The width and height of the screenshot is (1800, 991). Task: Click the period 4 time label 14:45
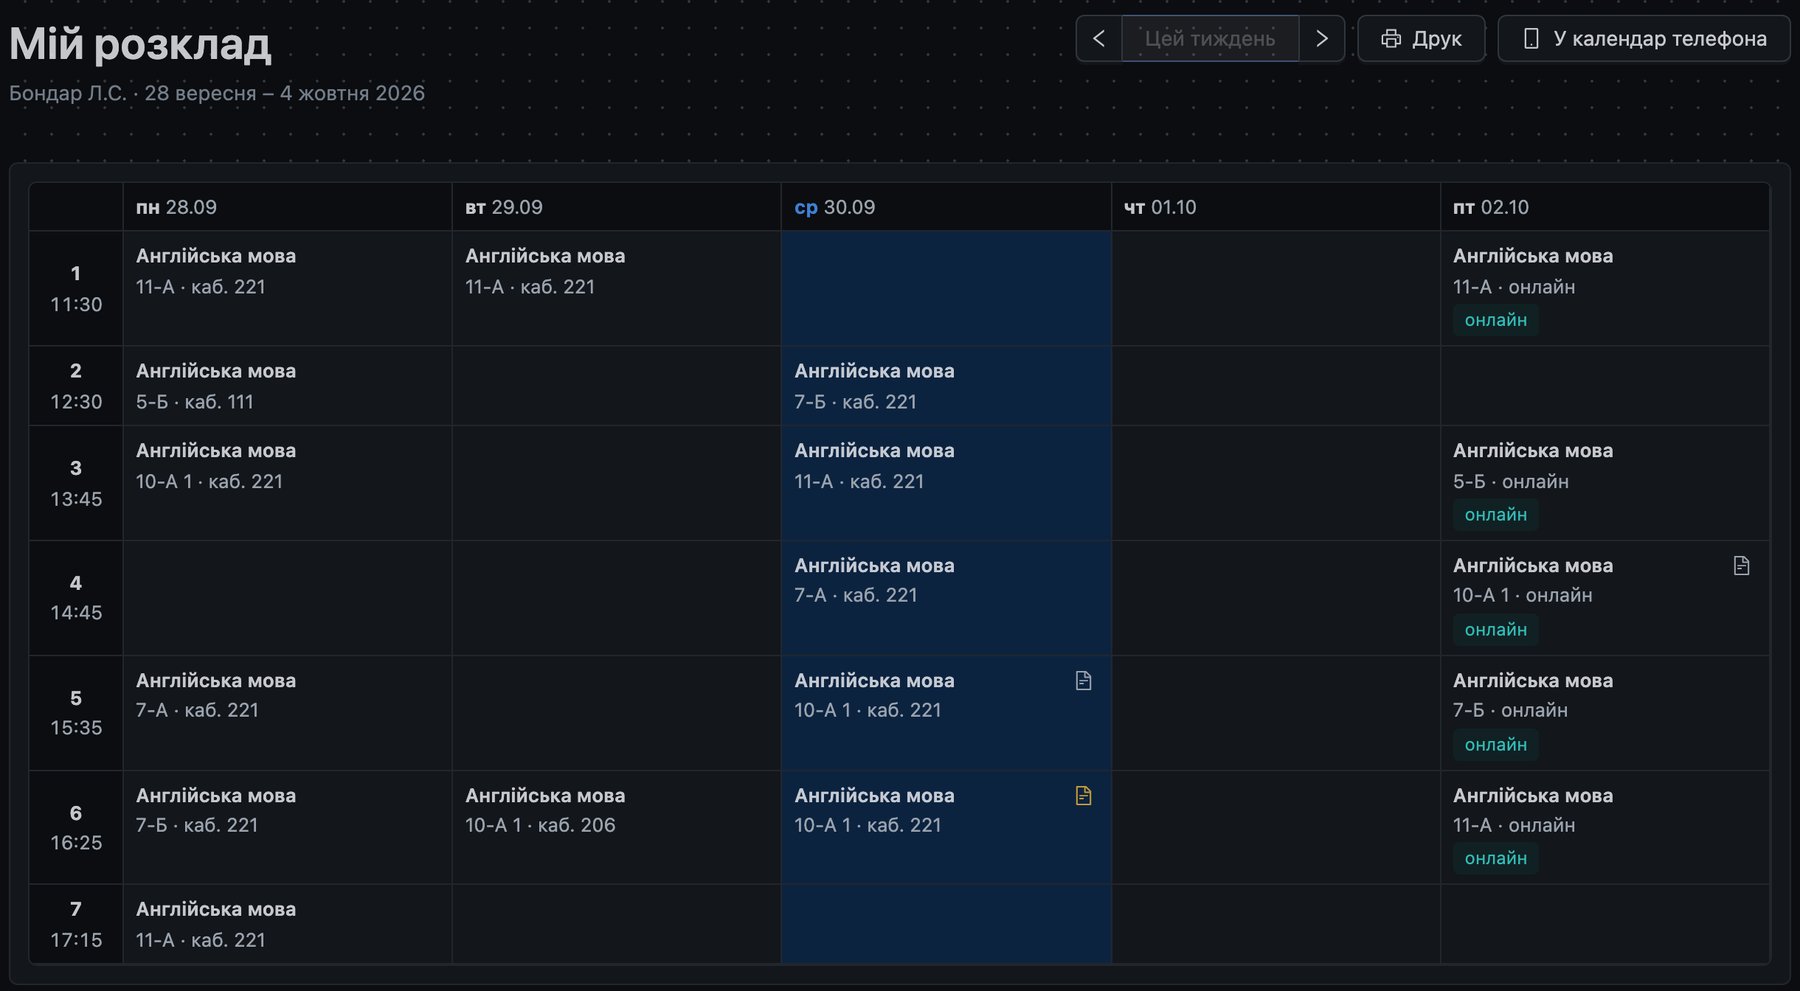[x=76, y=613]
